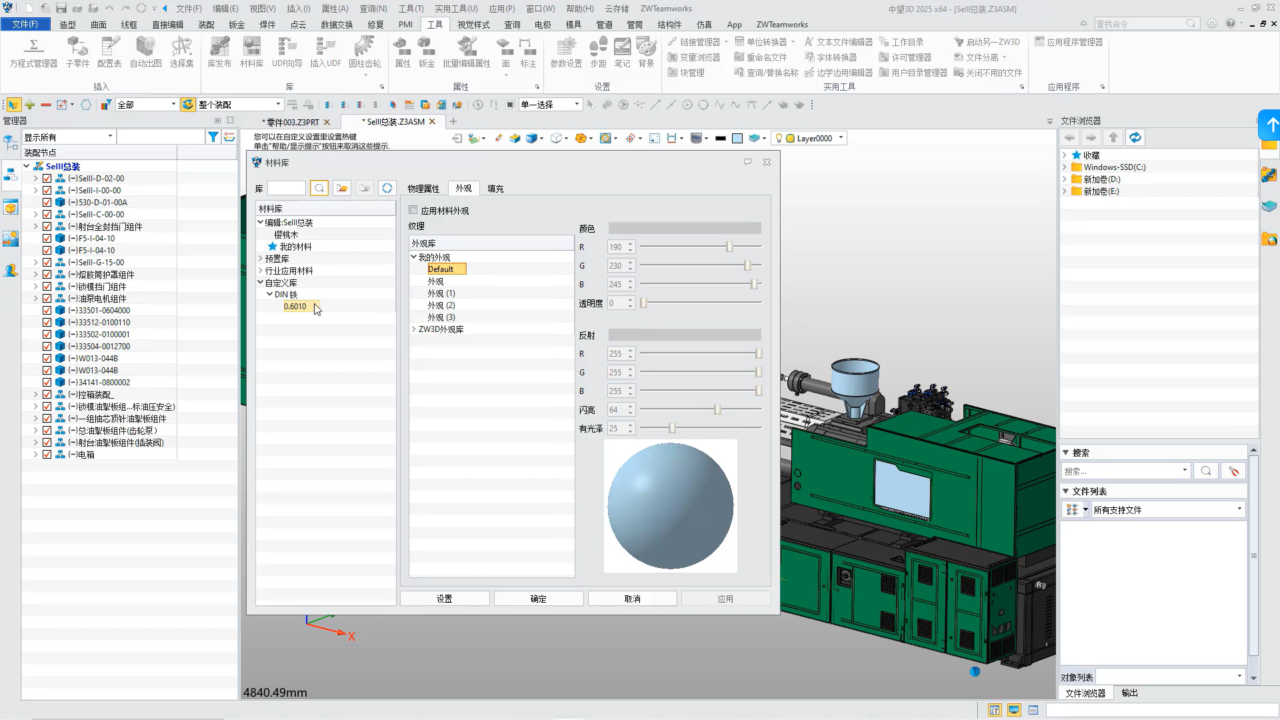Switch to the 填充 tab
This screenshot has height=720, width=1280.
pos(496,188)
